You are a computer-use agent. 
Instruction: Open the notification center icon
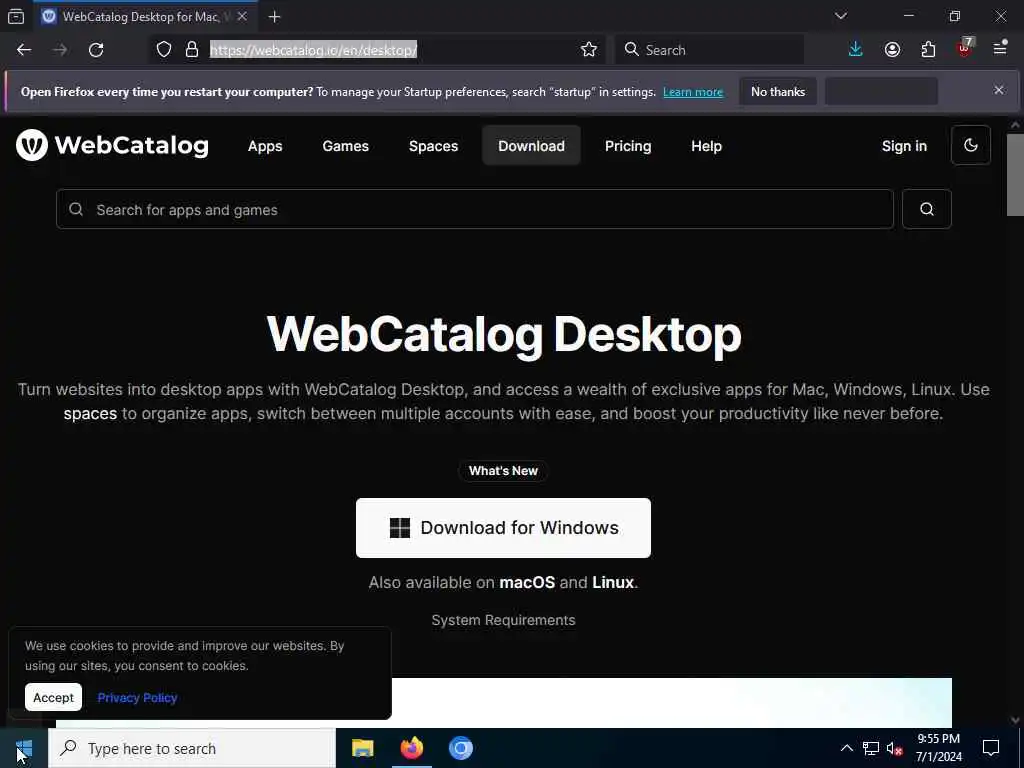pyautogui.click(x=991, y=748)
